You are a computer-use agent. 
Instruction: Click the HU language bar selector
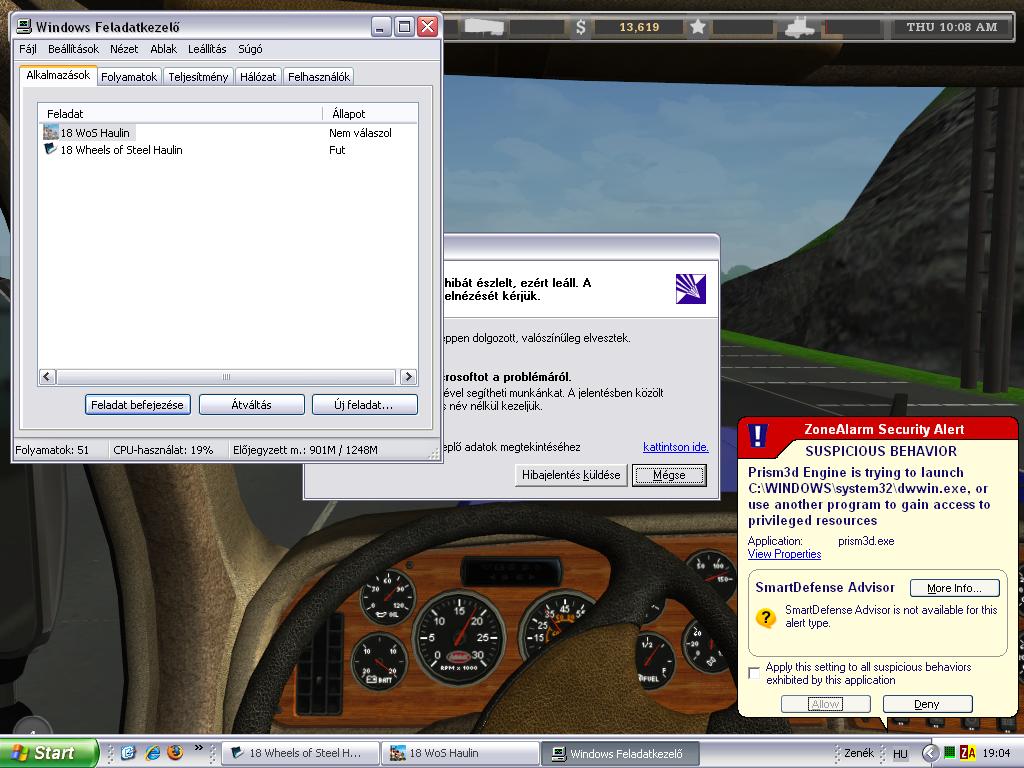[900, 753]
